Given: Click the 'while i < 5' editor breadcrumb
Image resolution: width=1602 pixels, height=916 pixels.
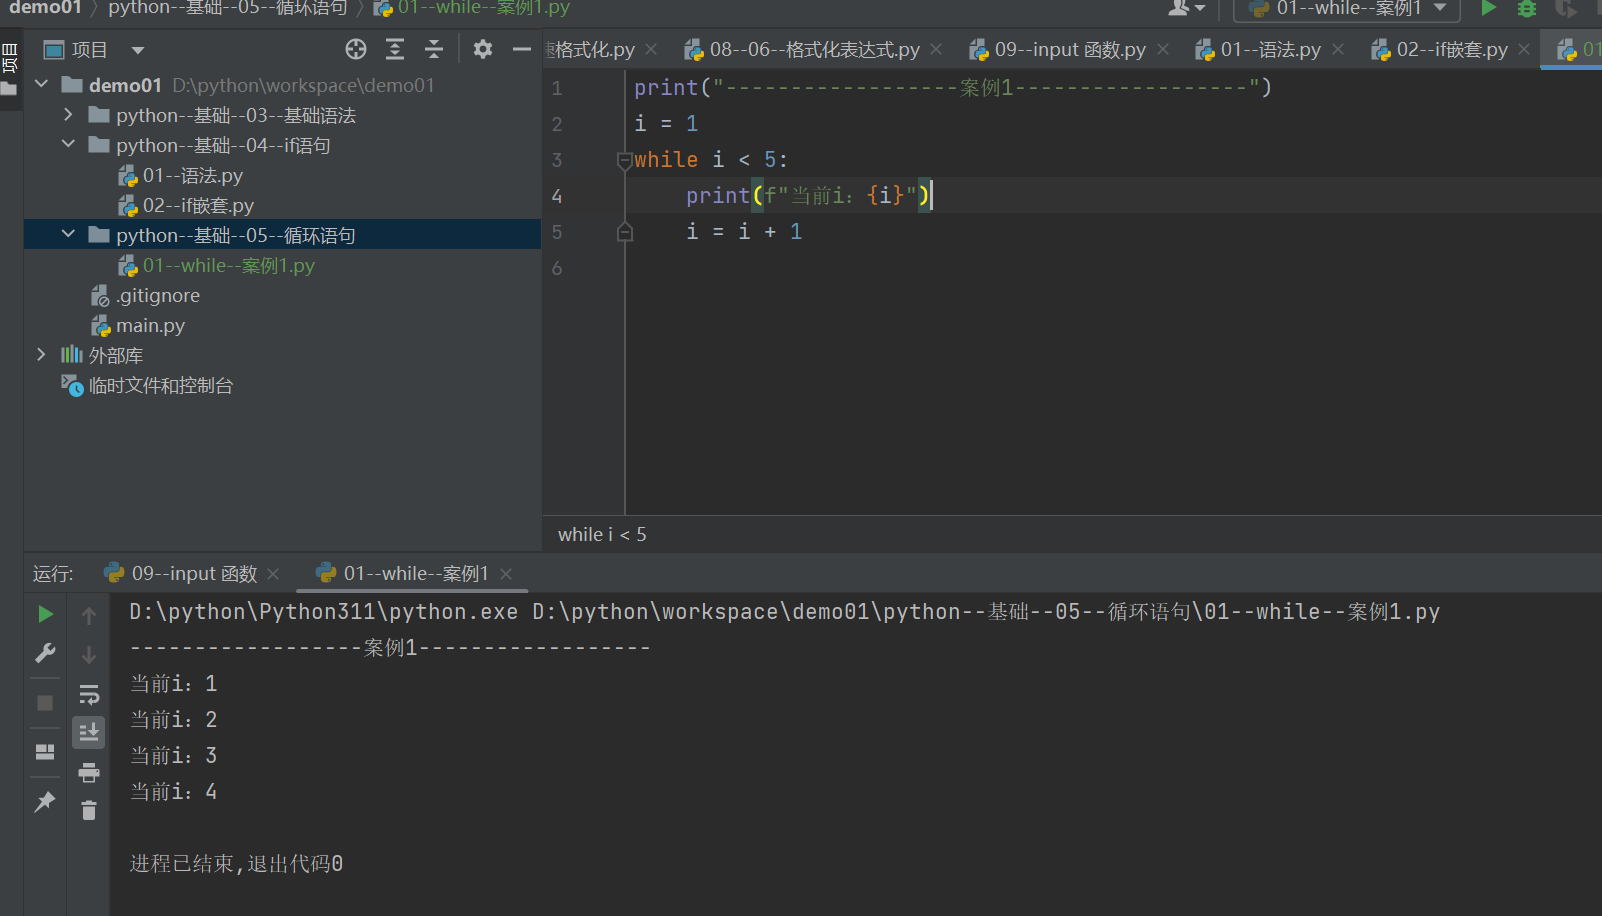Looking at the screenshot, I should pos(602,534).
